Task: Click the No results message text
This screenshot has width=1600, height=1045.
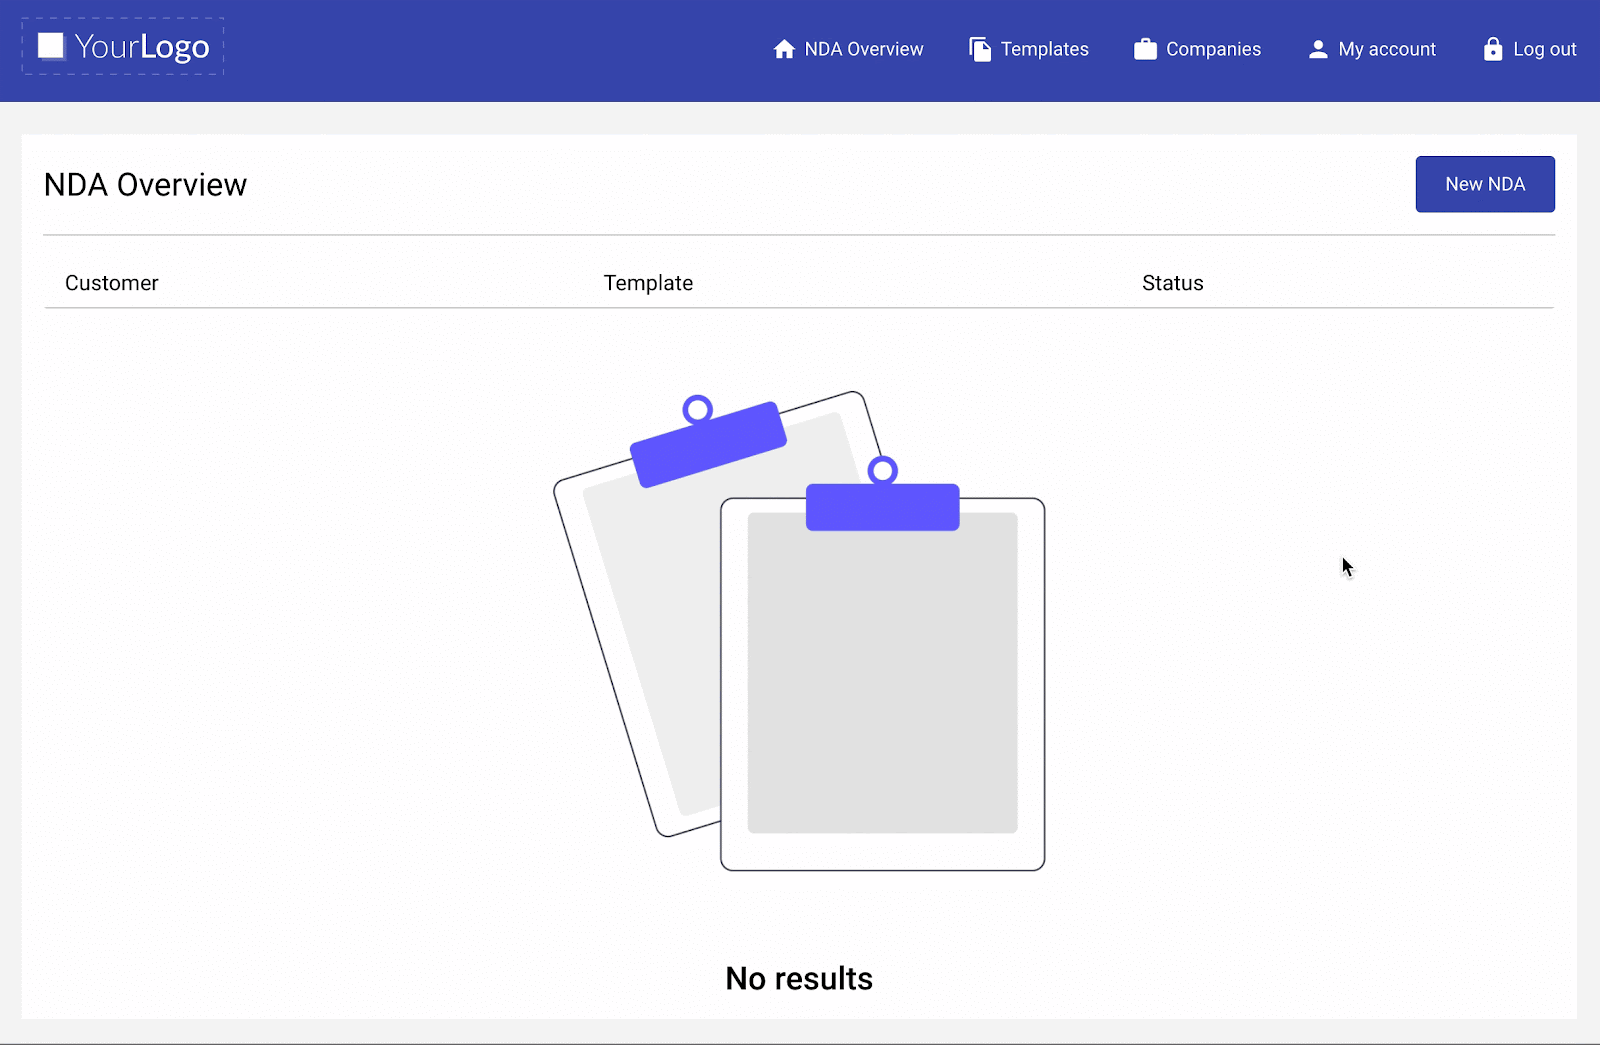Action: tap(799, 978)
